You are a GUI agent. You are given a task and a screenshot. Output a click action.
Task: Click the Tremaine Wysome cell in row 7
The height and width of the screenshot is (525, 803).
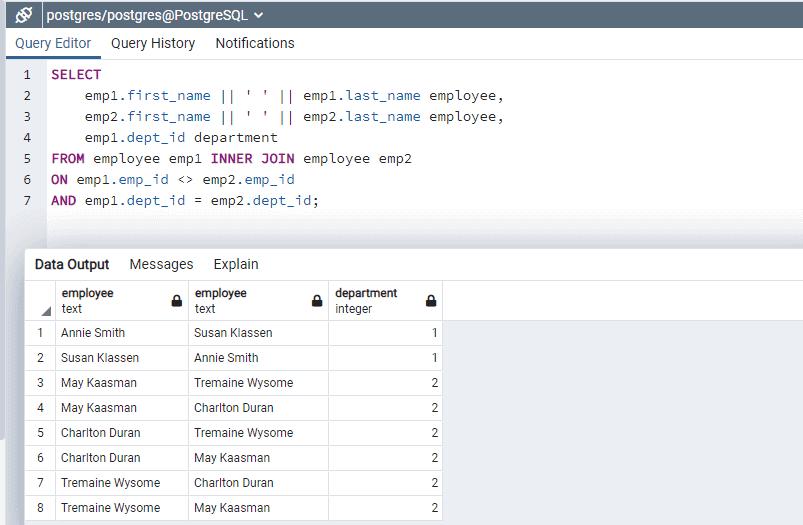click(110, 483)
